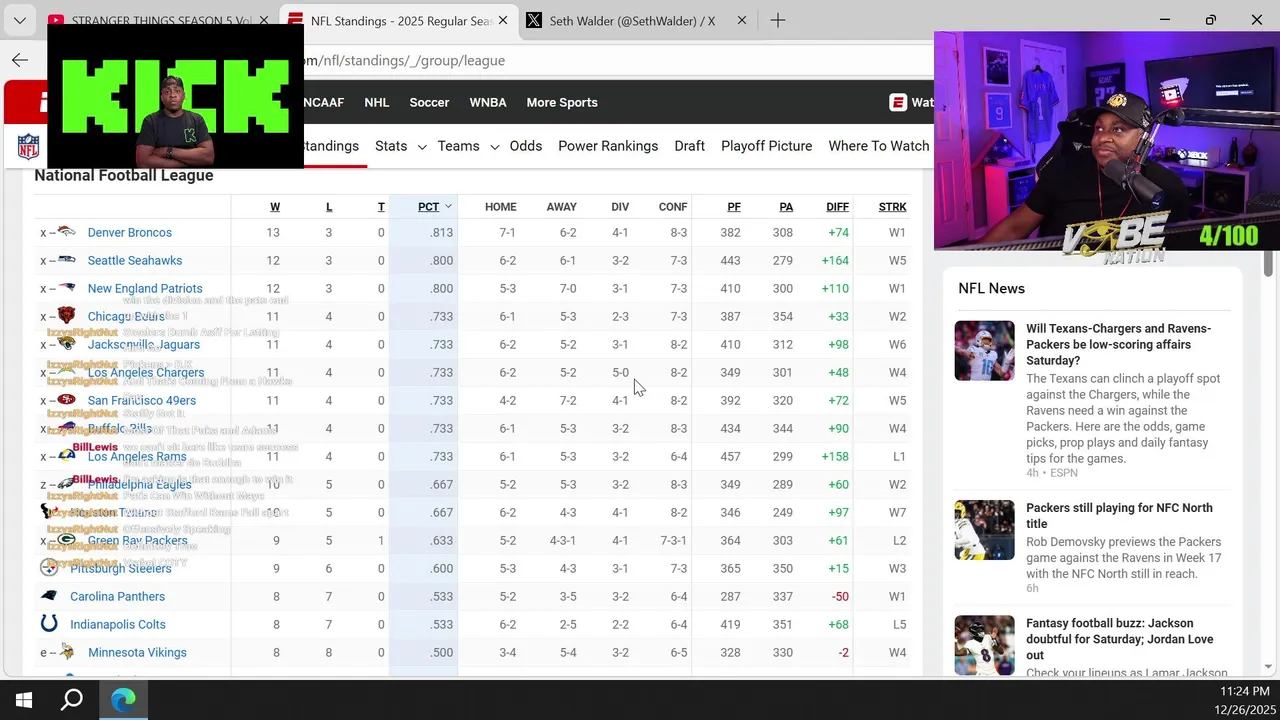Open the Soccer menu item
Viewport: 1280px width, 720px height.
[x=429, y=102]
